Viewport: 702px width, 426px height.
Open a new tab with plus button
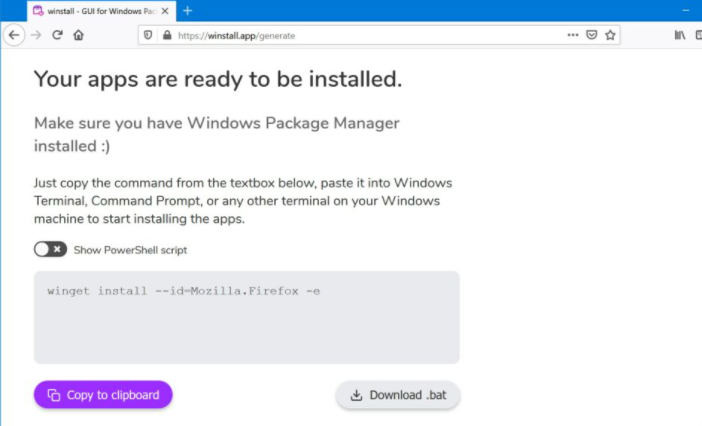[x=188, y=11]
